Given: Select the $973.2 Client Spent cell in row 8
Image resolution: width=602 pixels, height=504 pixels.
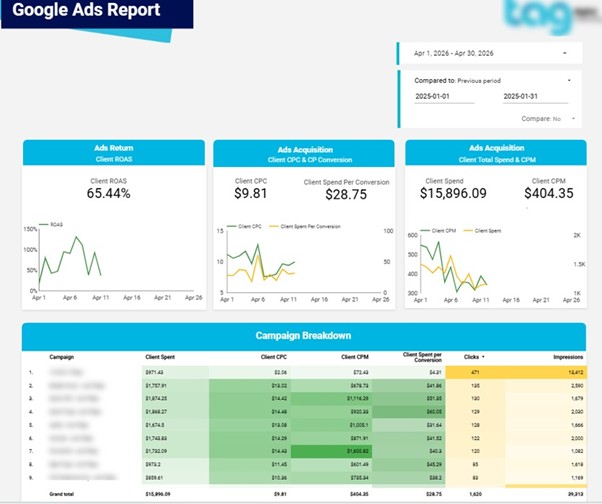Looking at the screenshot, I should [x=175, y=464].
